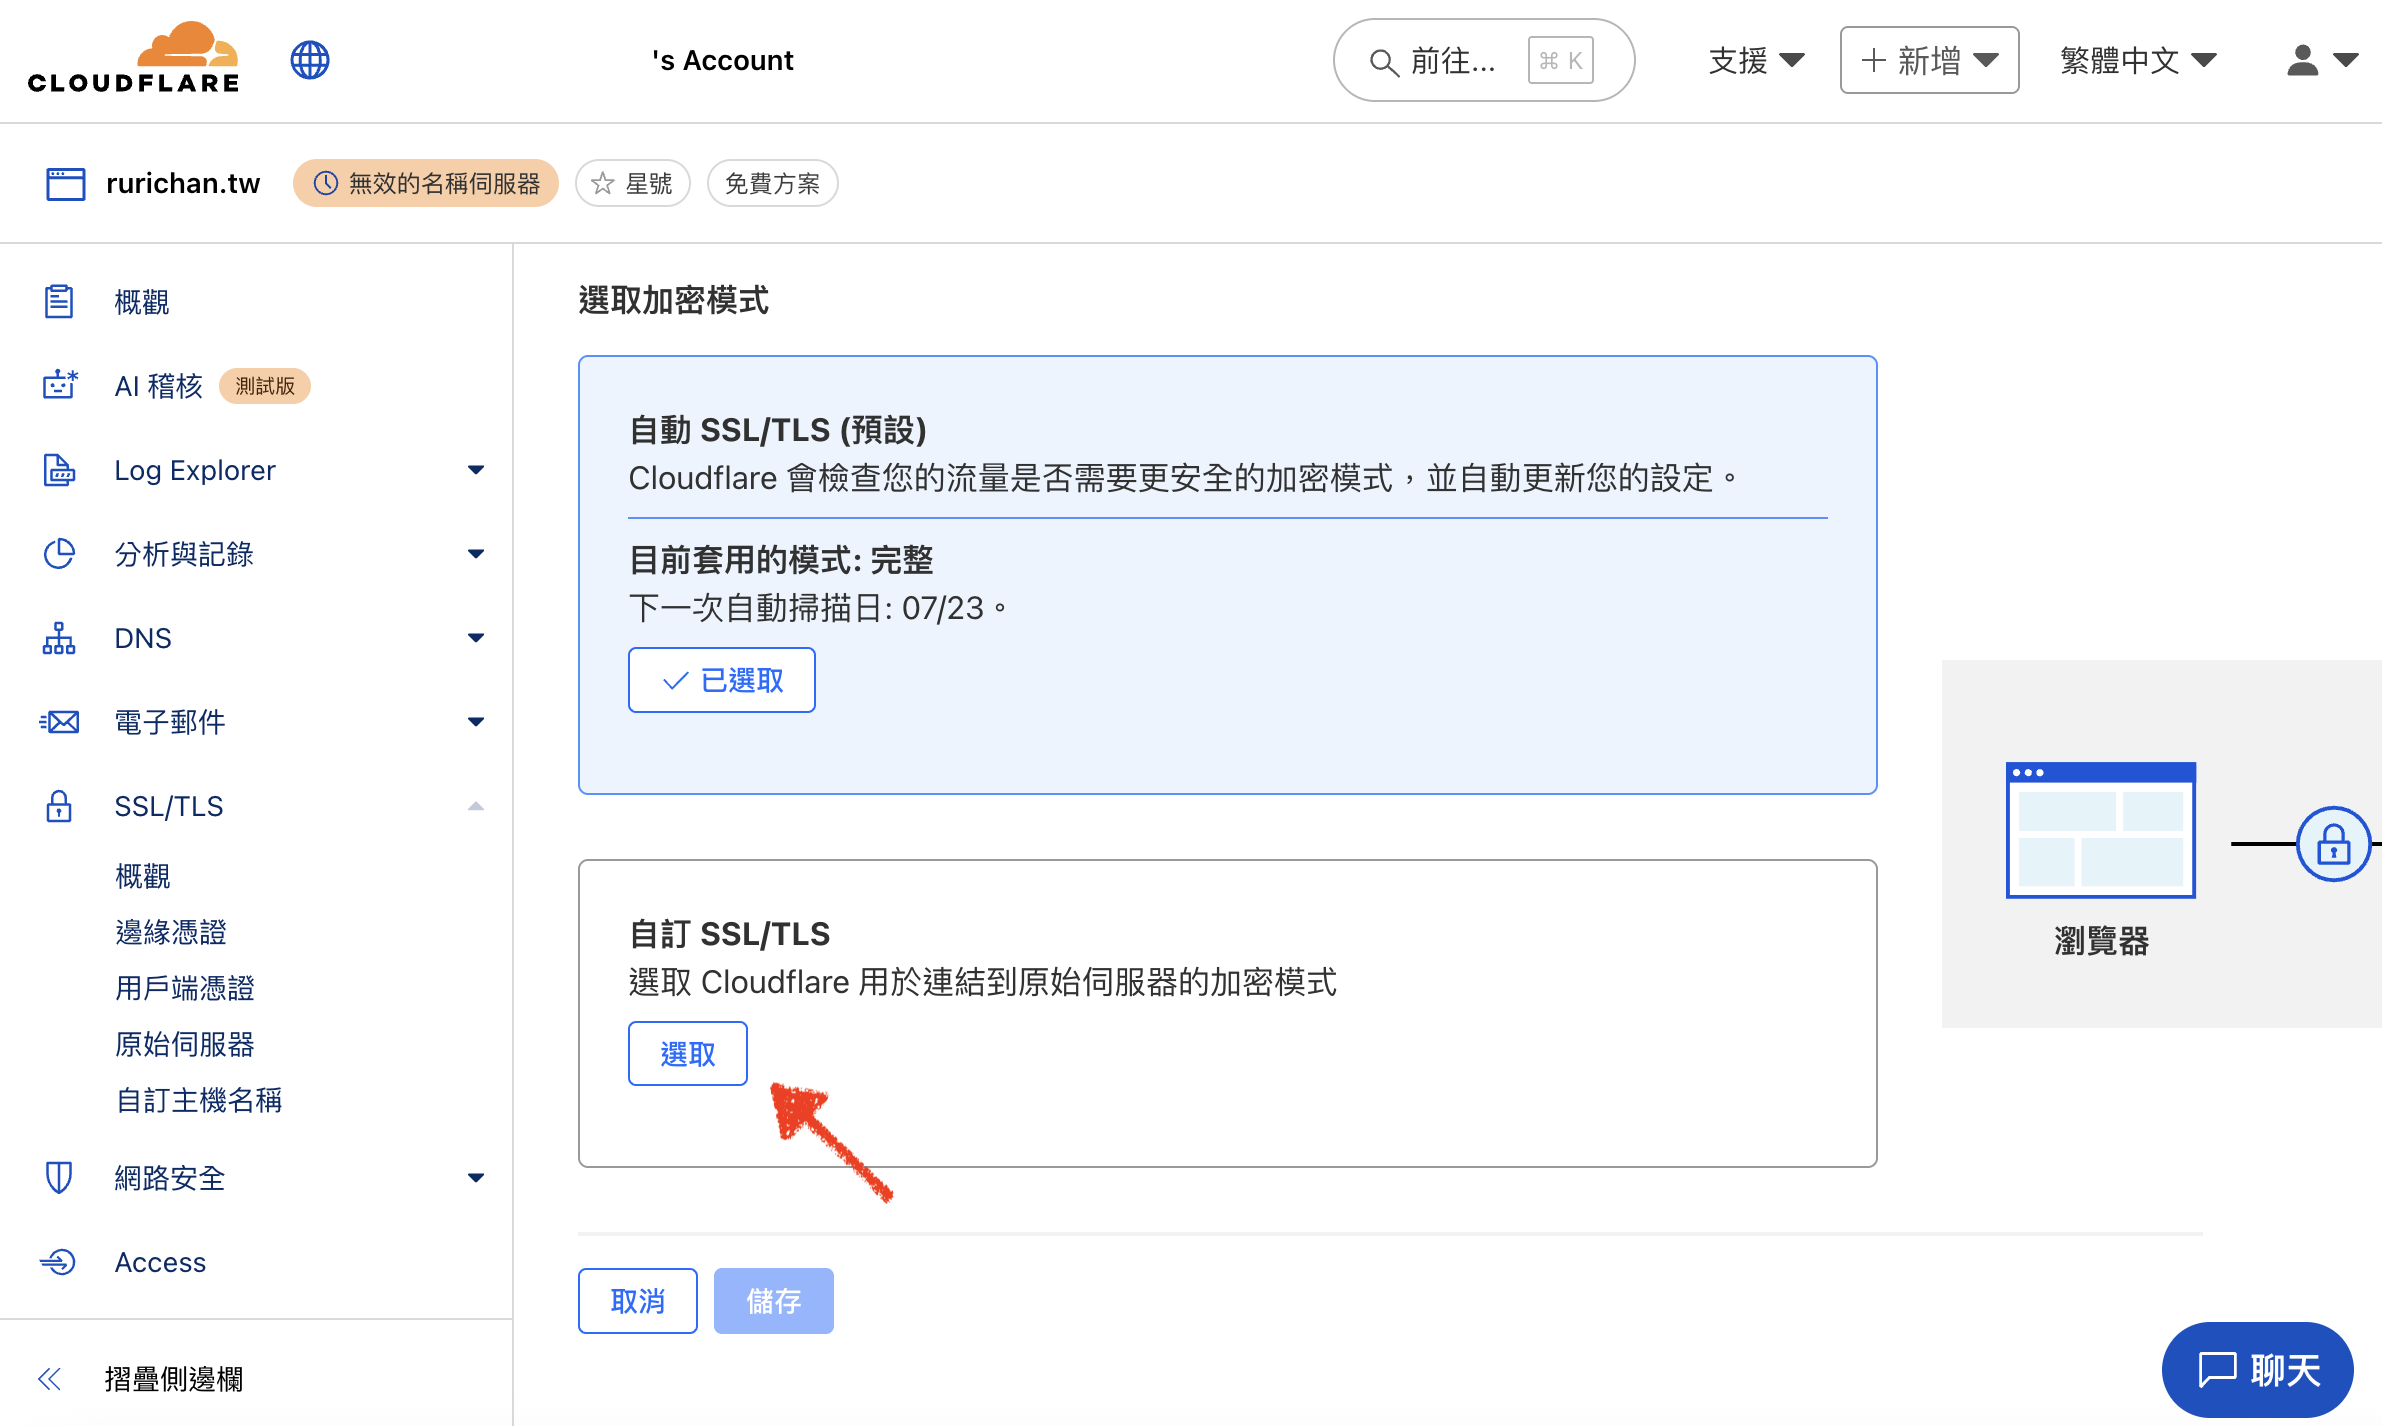Click 選取 button under 自訂 SSL/TLS
This screenshot has width=2382, height=1426.
[x=688, y=1054]
